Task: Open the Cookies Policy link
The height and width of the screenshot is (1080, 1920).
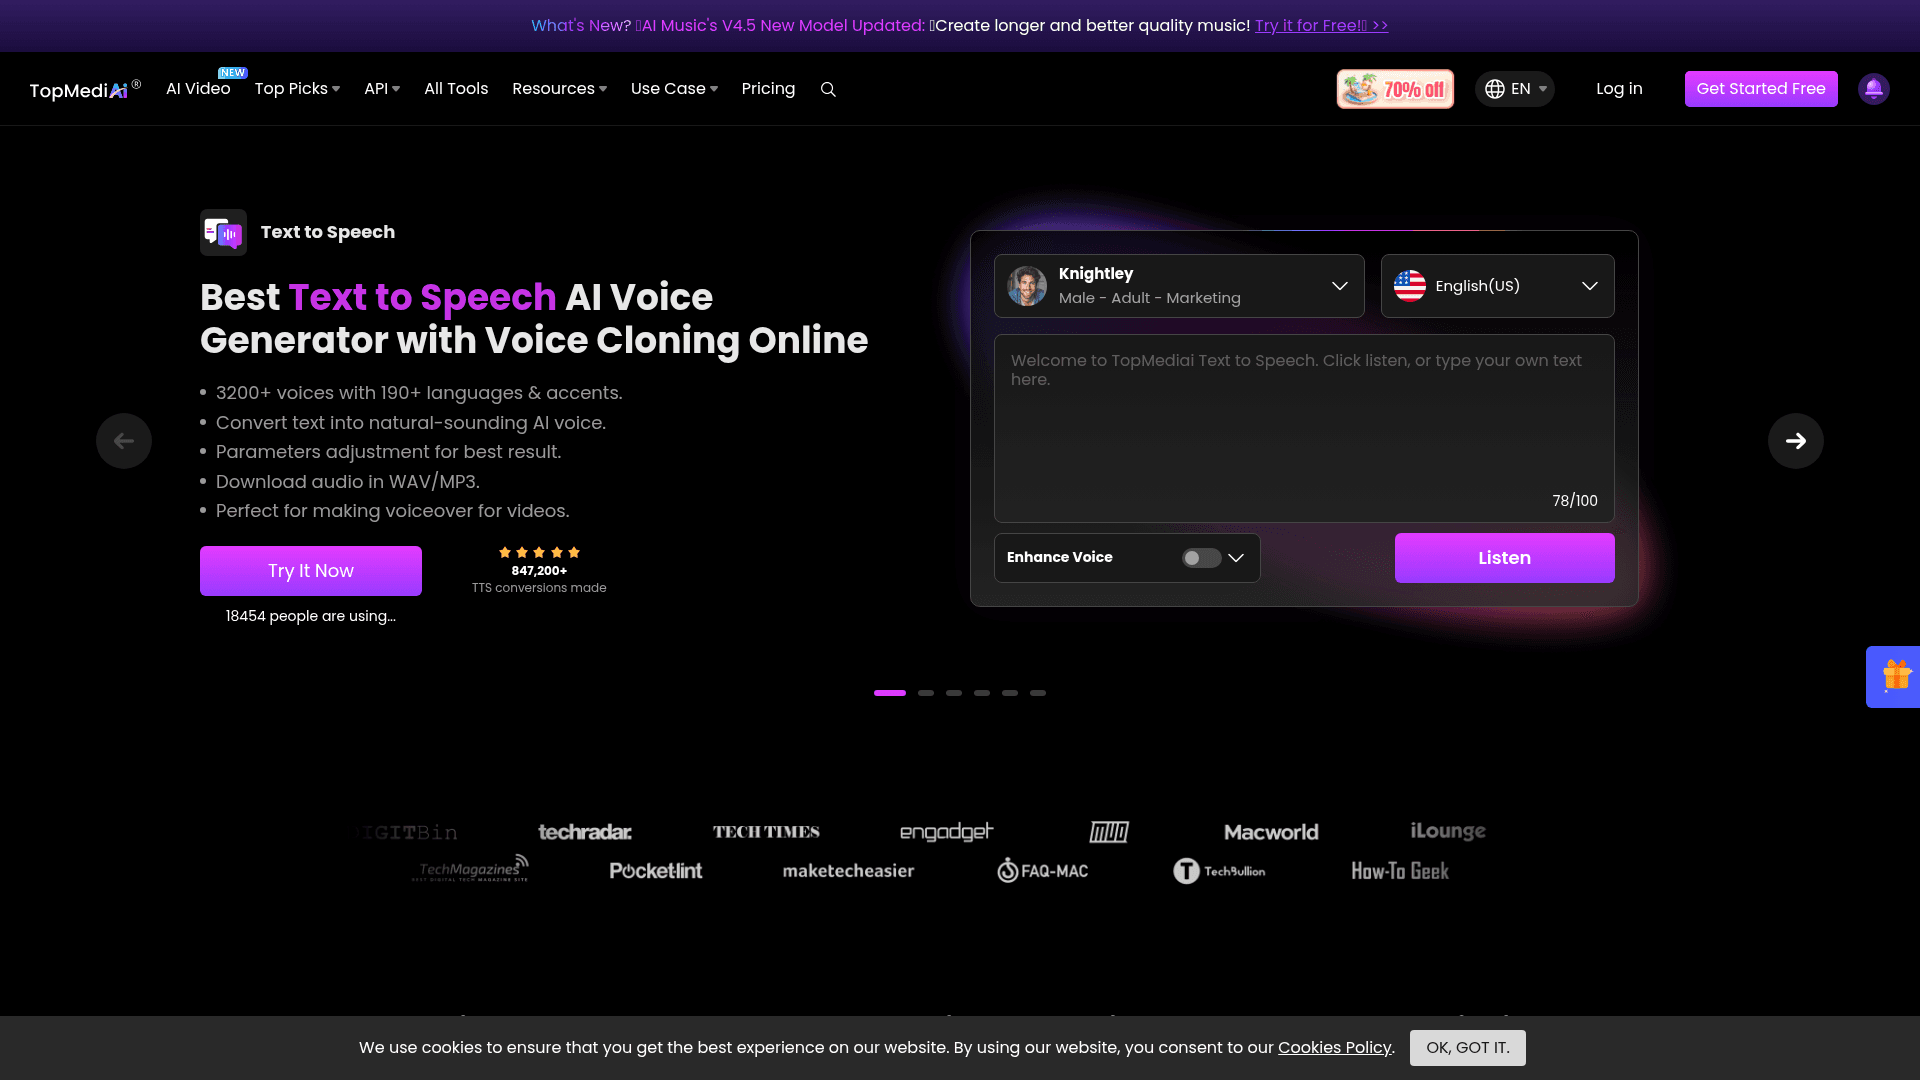Action: [1334, 1048]
